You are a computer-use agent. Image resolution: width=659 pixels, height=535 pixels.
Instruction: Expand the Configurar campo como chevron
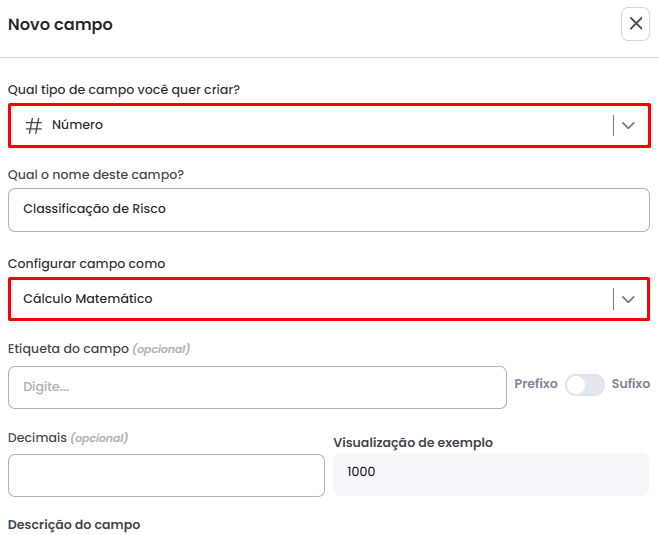[628, 299]
